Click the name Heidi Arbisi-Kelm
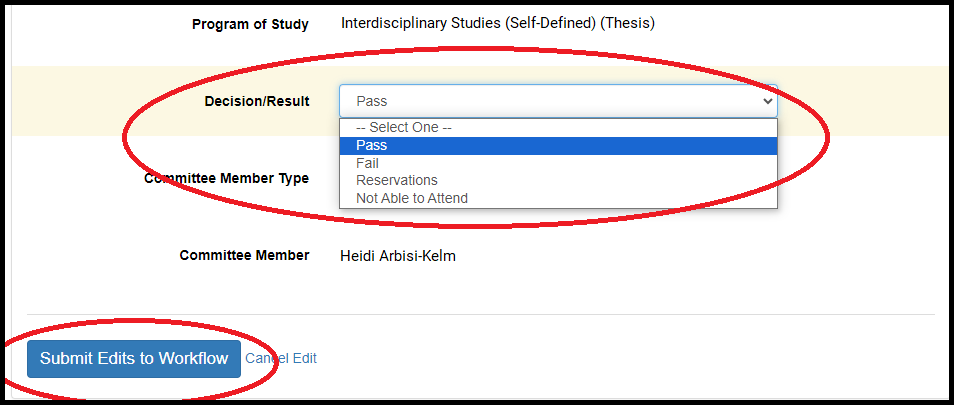This screenshot has height=405, width=954. pos(398,255)
